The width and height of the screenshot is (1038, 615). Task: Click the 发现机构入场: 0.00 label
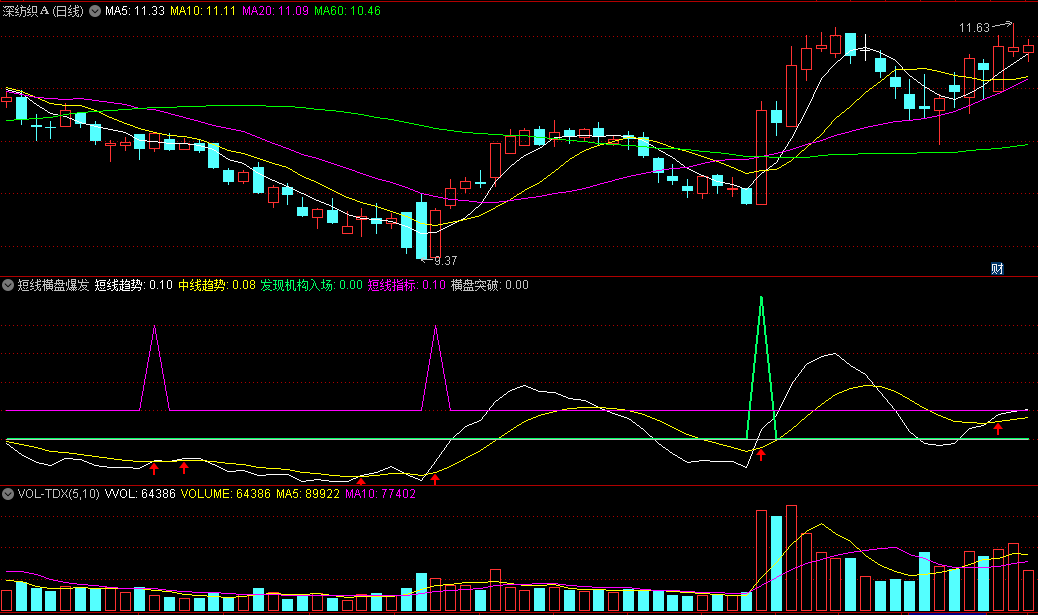click(311, 285)
